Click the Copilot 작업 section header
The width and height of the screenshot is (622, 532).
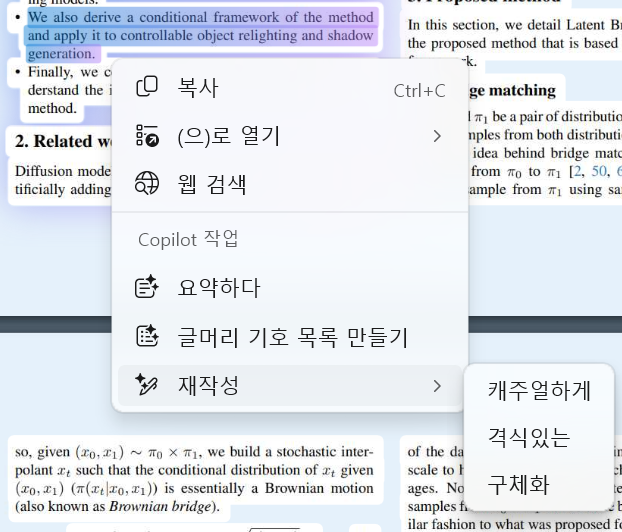pos(188,239)
